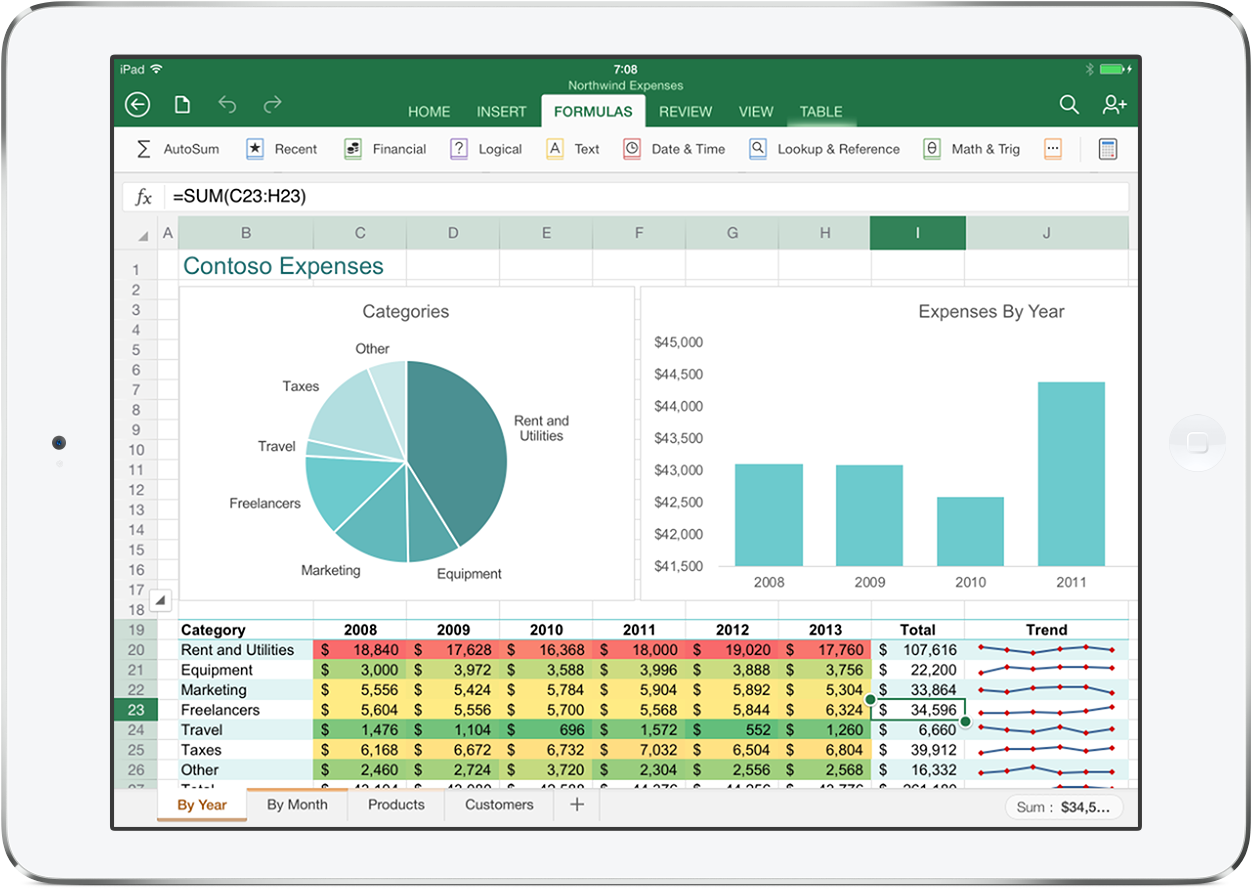Tap the recalculate calculator icon
The width and height of the screenshot is (1251, 889).
pyautogui.click(x=1107, y=148)
